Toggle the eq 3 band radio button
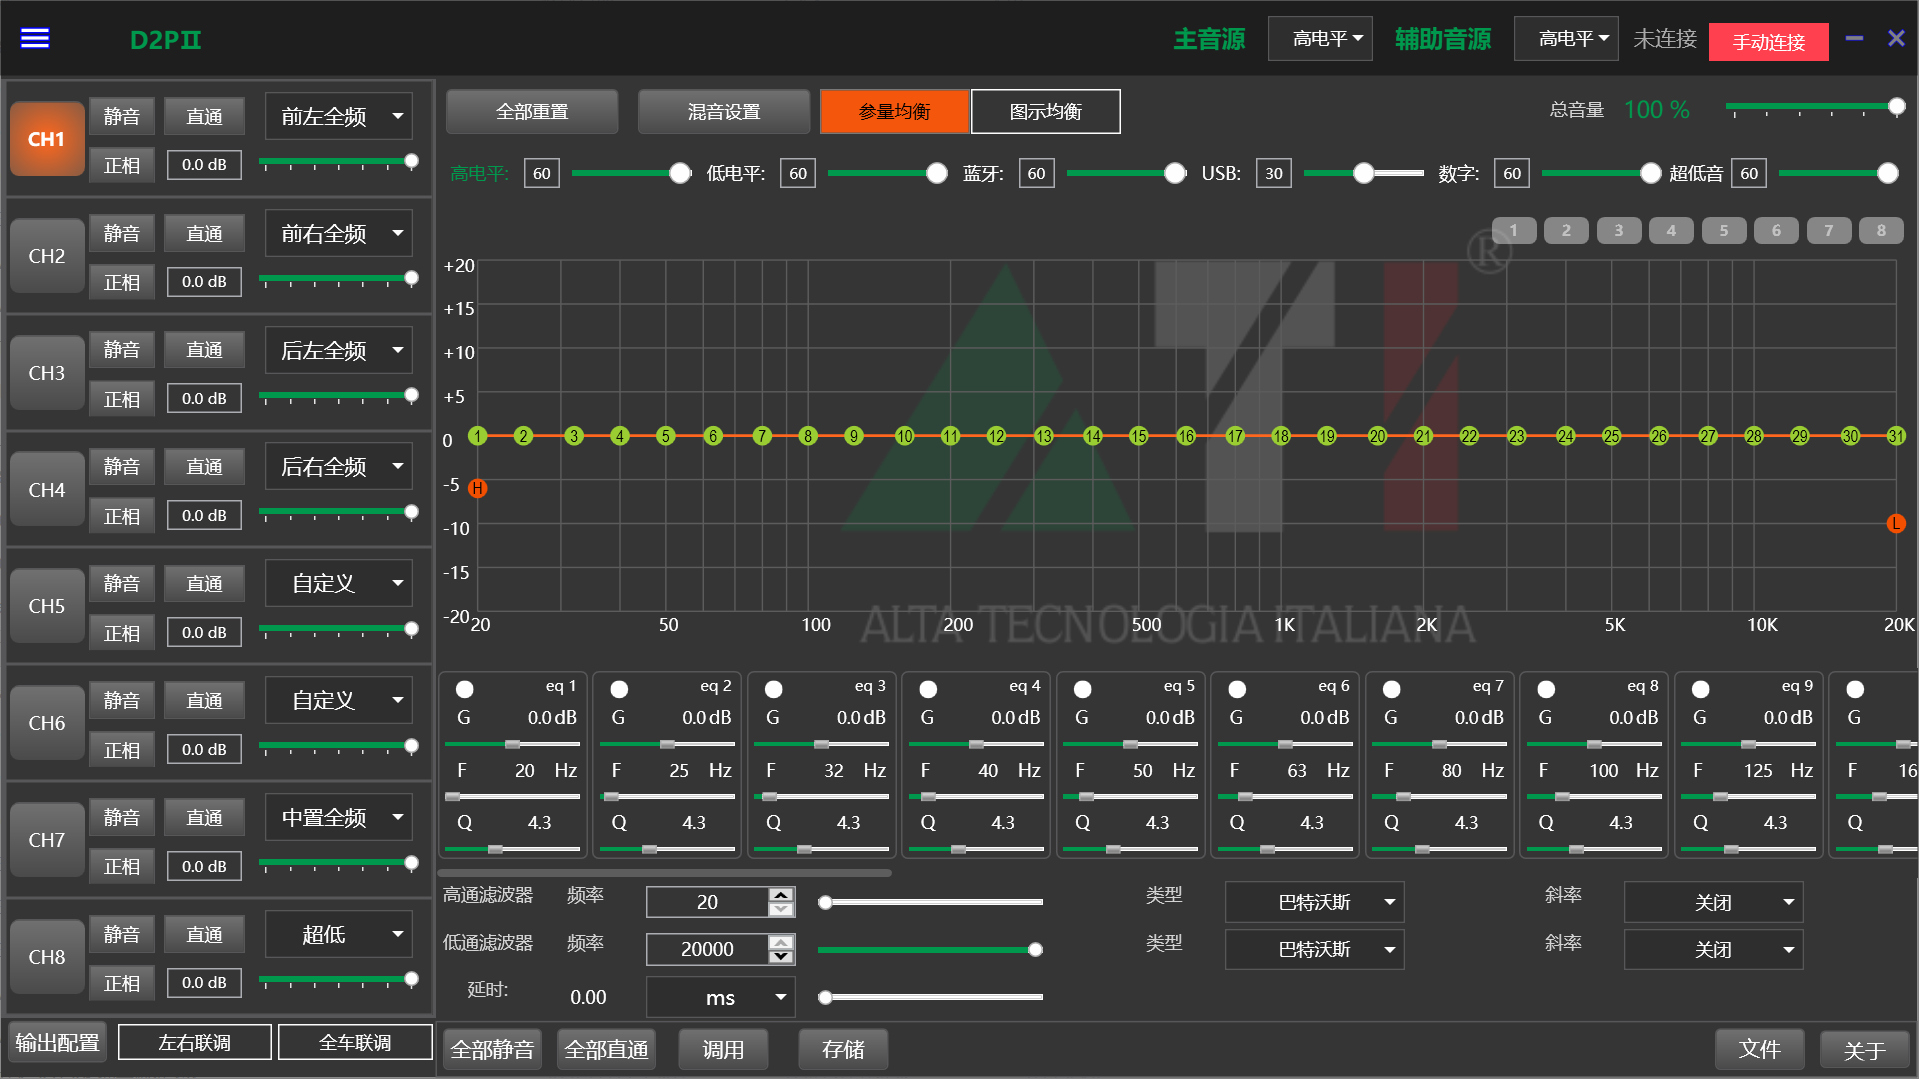 point(773,690)
